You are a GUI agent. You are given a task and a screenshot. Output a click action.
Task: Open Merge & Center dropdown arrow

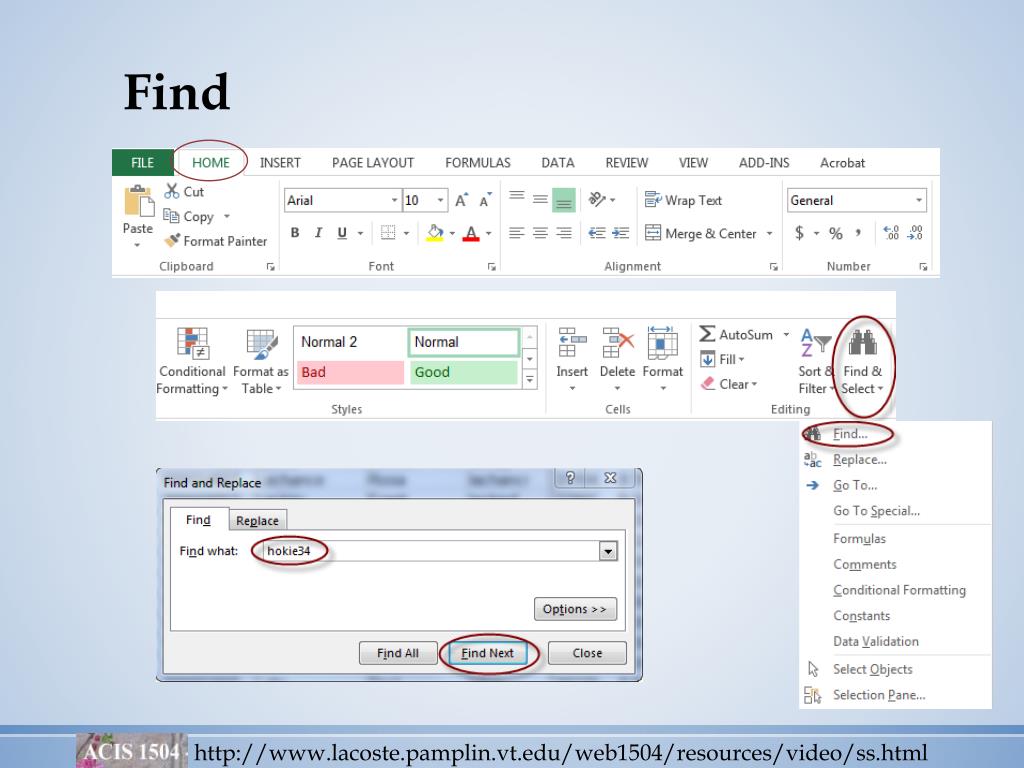769,233
